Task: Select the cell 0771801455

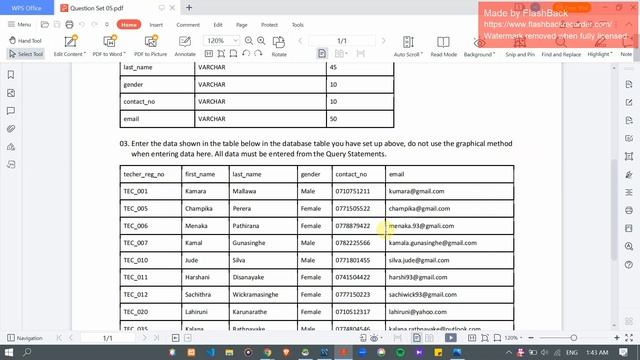Action: click(x=359, y=260)
